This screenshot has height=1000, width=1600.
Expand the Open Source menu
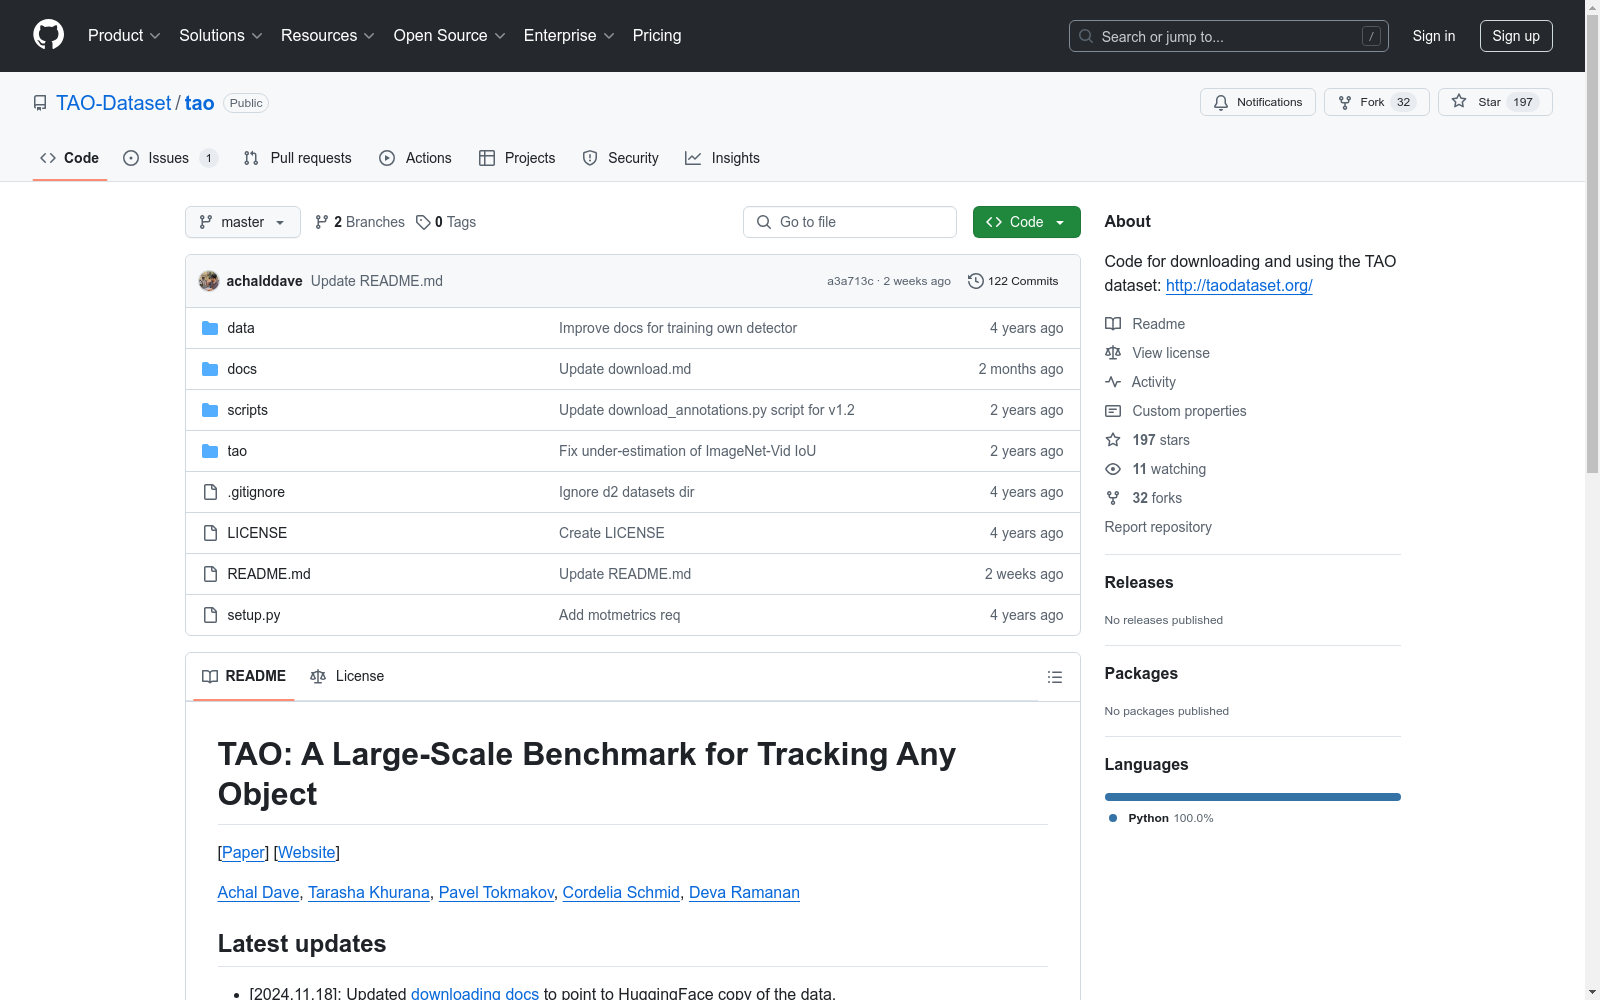tap(450, 36)
